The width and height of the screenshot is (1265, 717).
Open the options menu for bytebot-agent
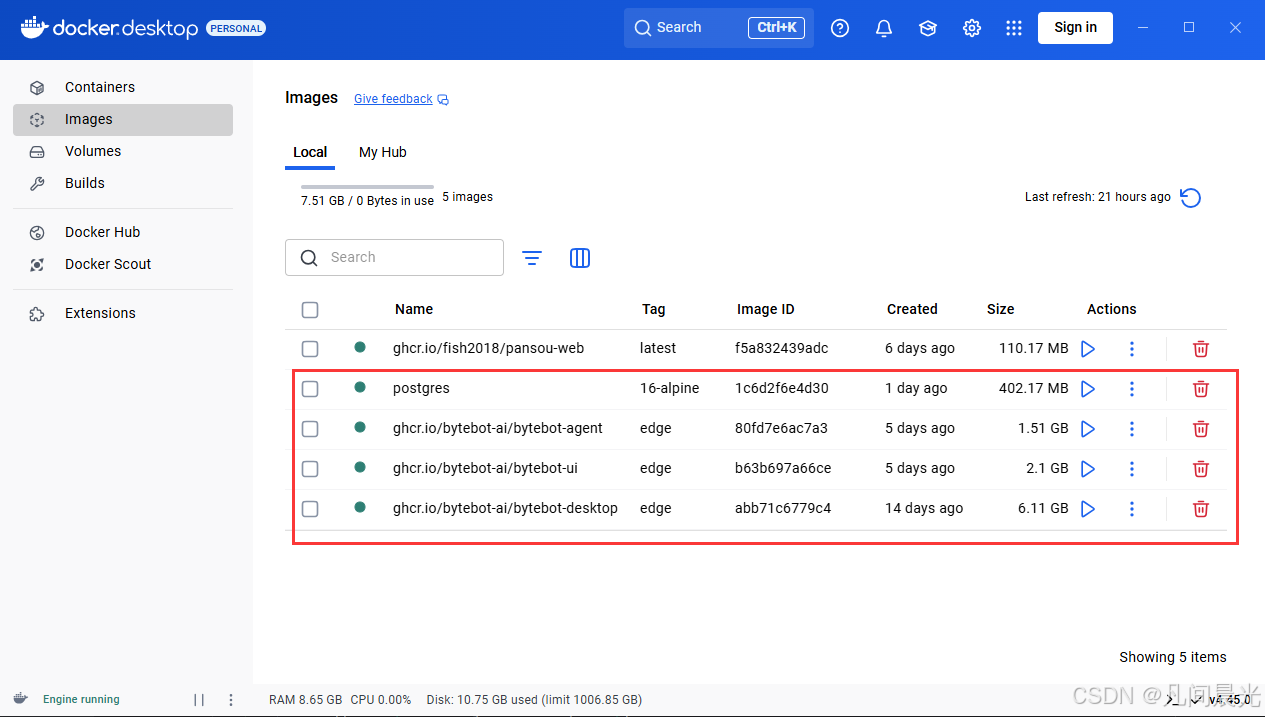(x=1131, y=428)
